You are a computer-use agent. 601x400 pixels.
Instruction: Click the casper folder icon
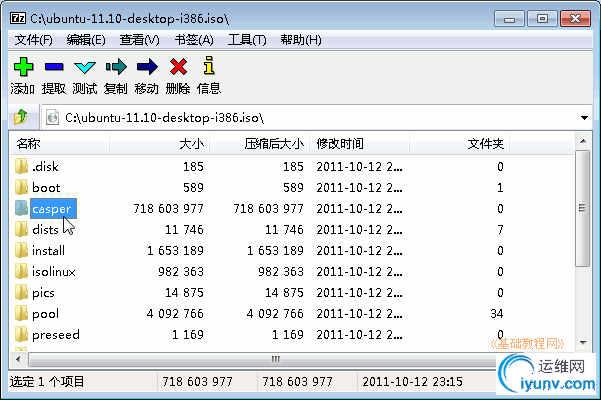point(21,208)
